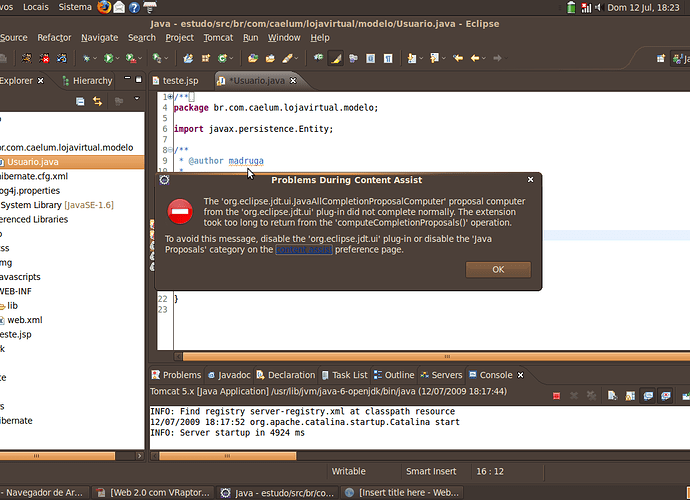Screen dimensions: 690x500
Task: Click Previous Annotation toolbar icon
Action: point(434,58)
